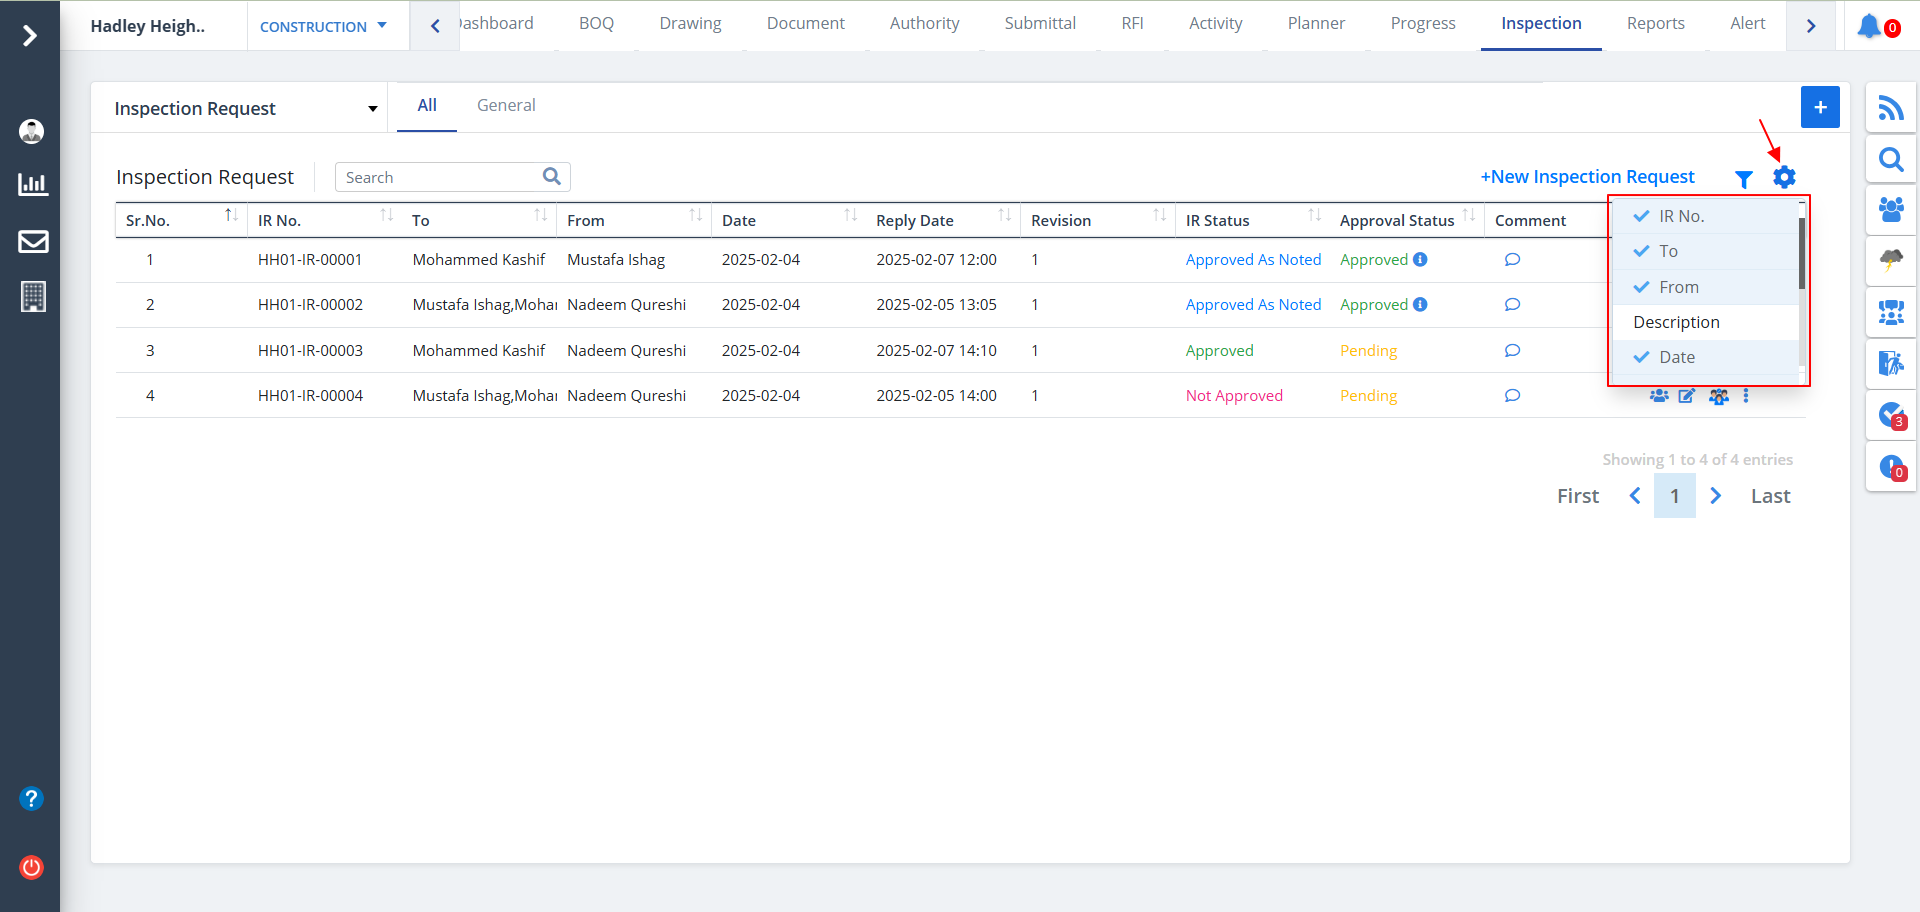Open the blue help question mark icon
The width and height of the screenshot is (1920, 912).
click(x=32, y=798)
